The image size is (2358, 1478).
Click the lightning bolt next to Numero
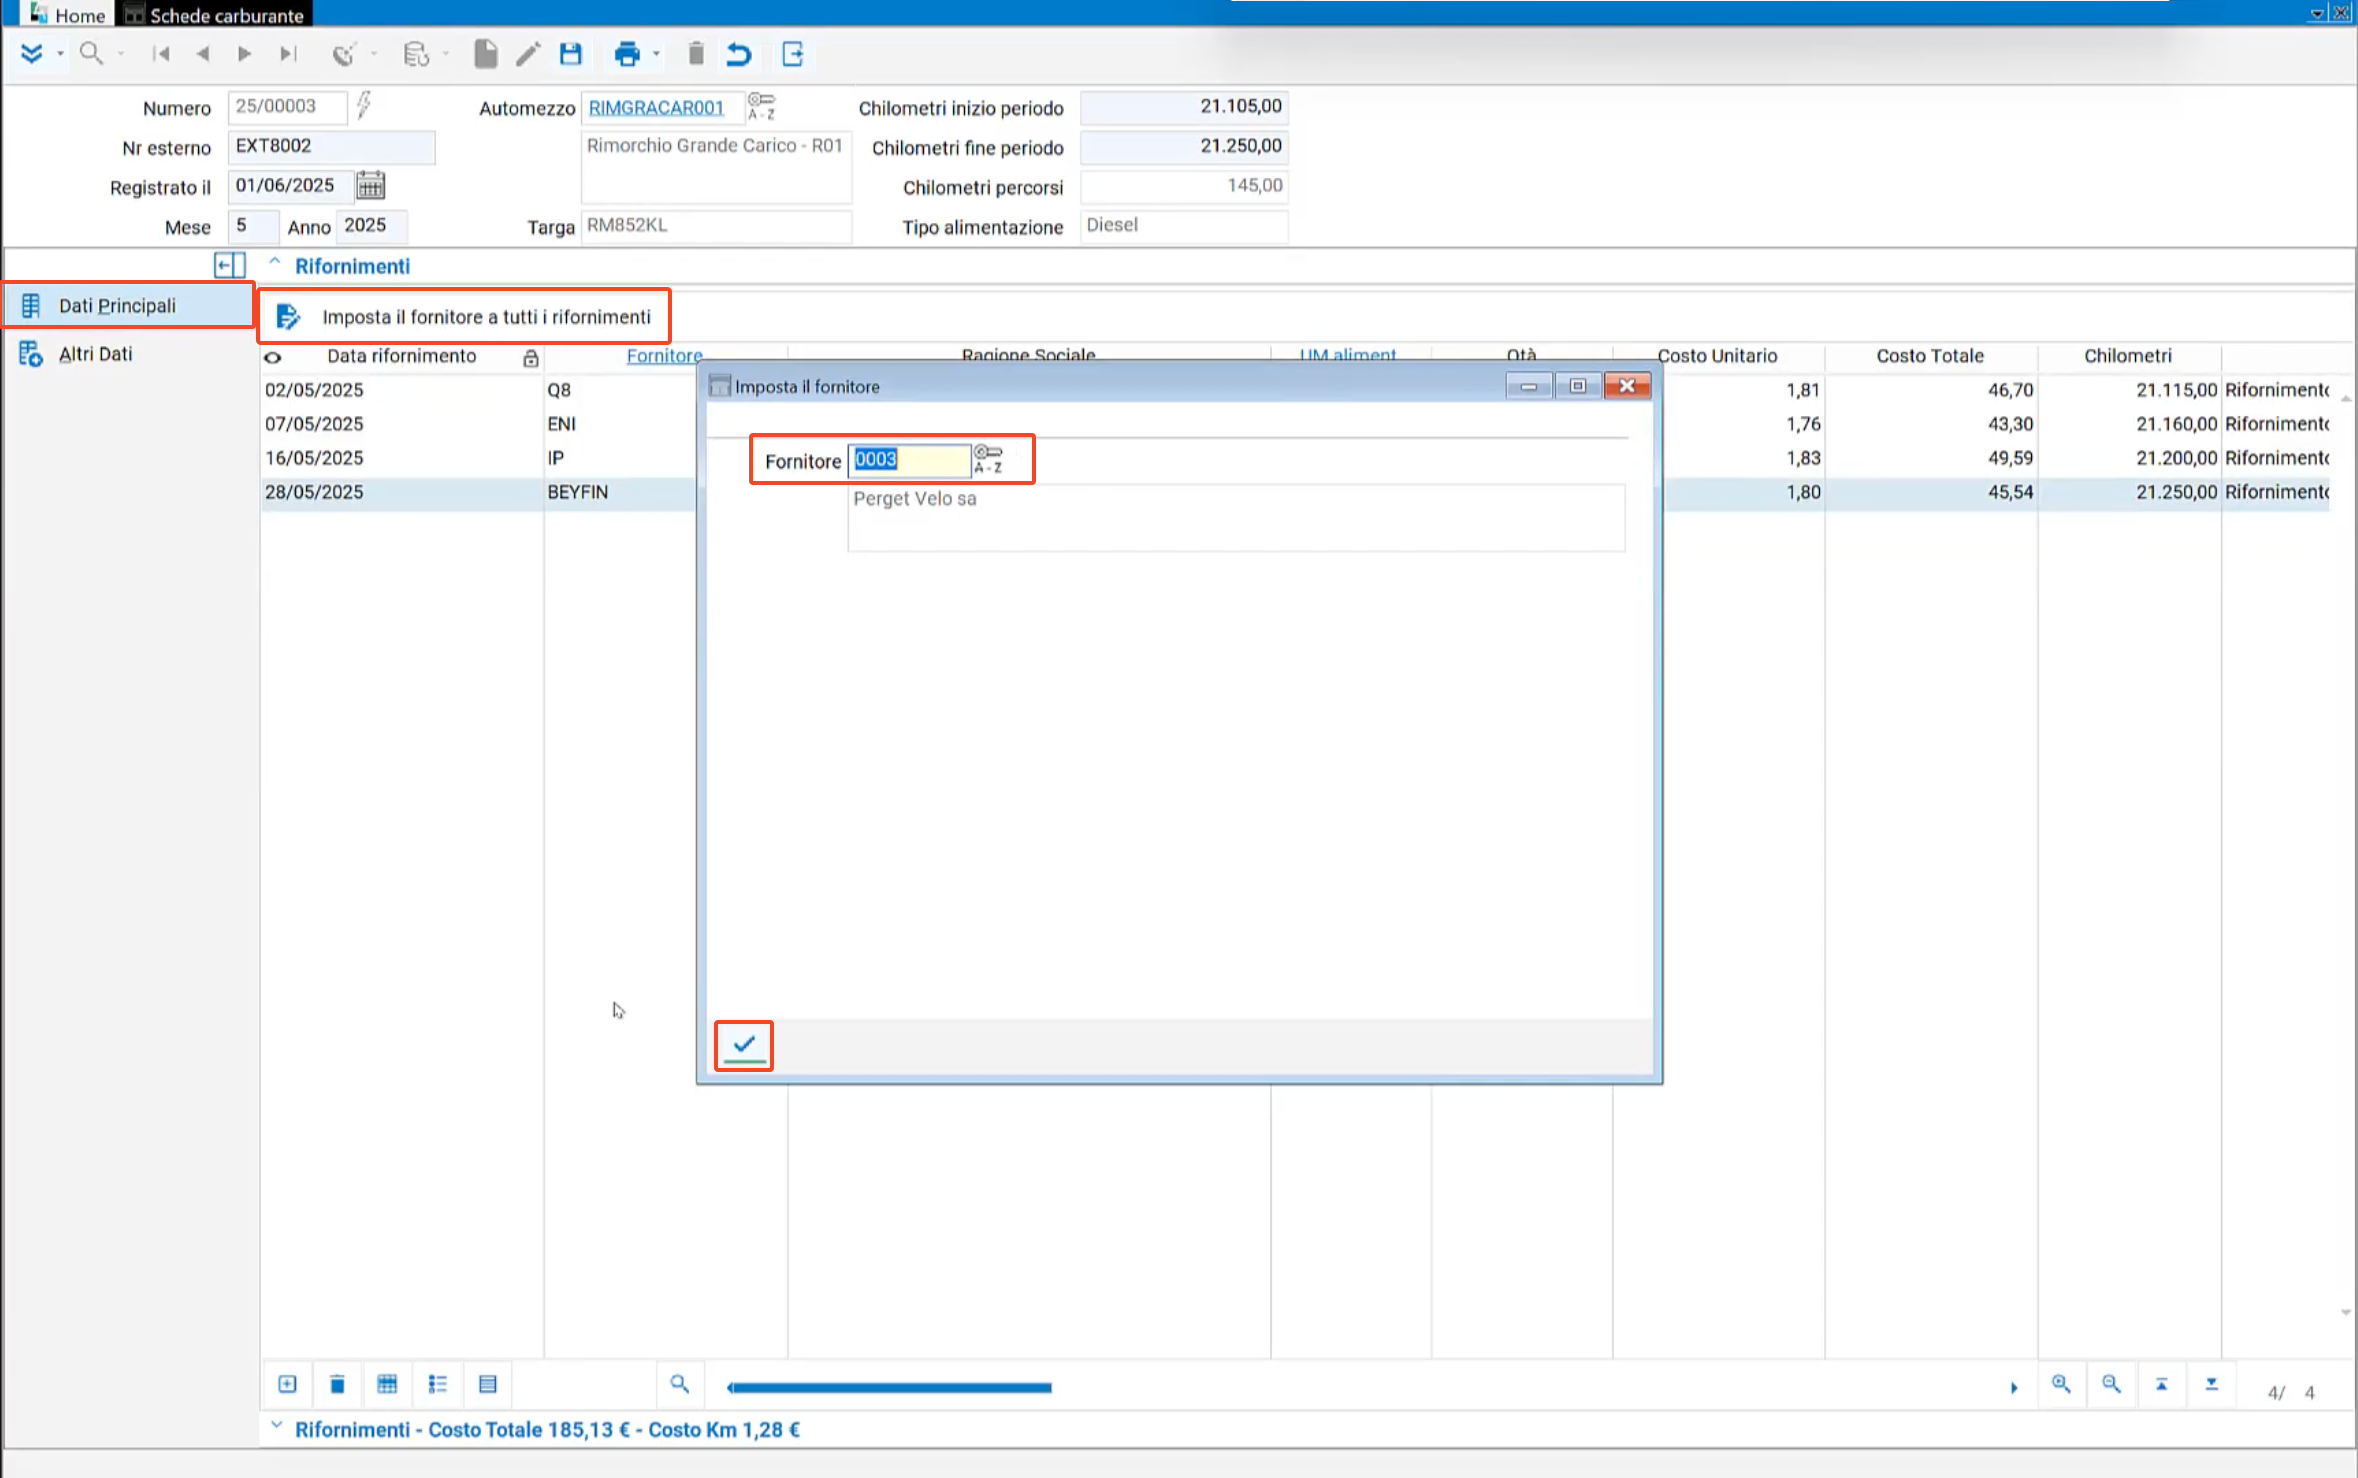point(364,104)
